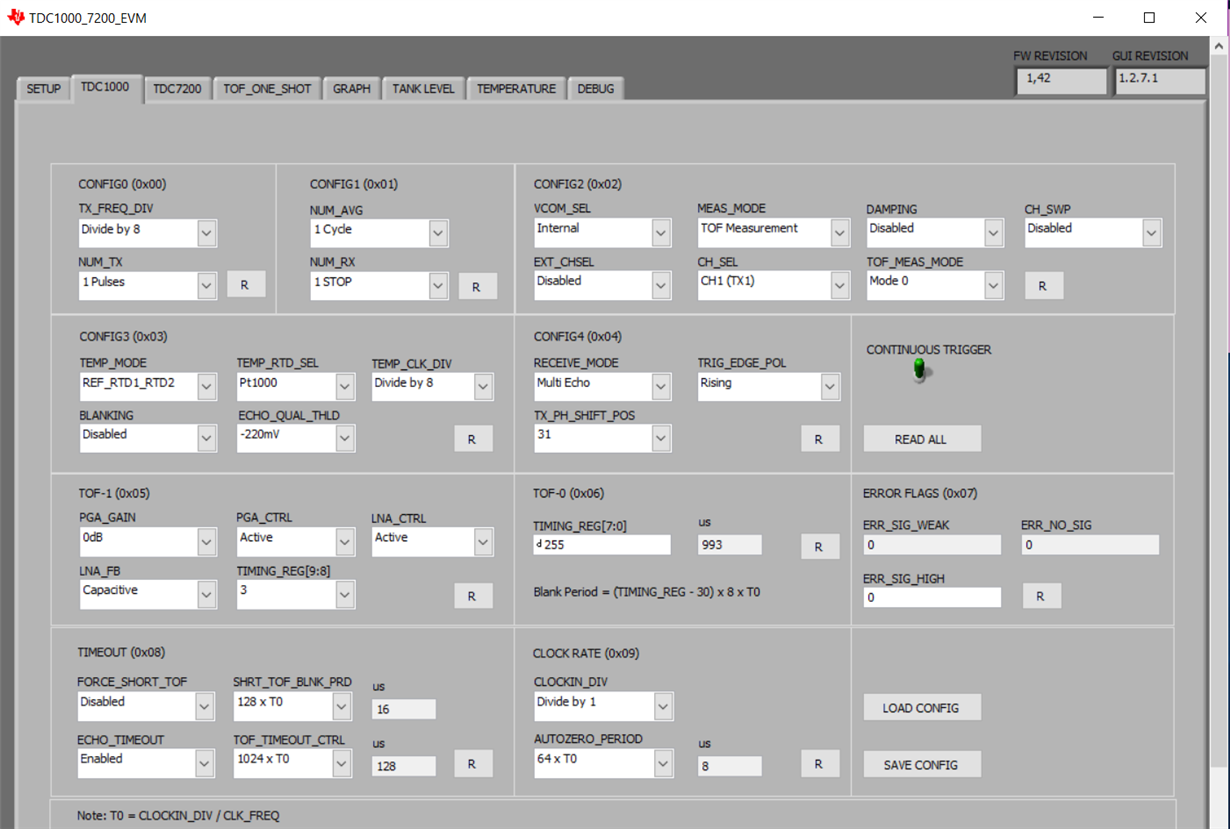The image size is (1230, 829).
Task: Open the CH_SEL dropdown showing CH1 (TX1)
Action: [774, 285]
